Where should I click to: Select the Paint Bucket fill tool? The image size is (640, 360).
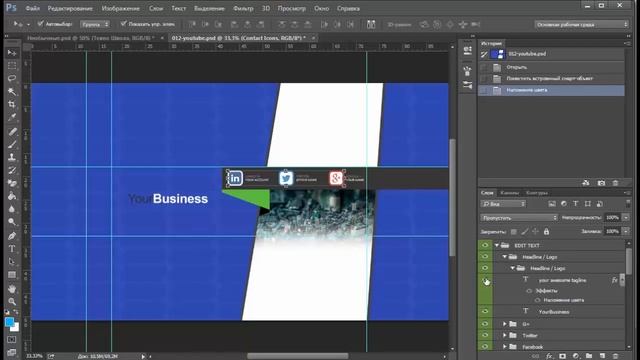point(12,196)
